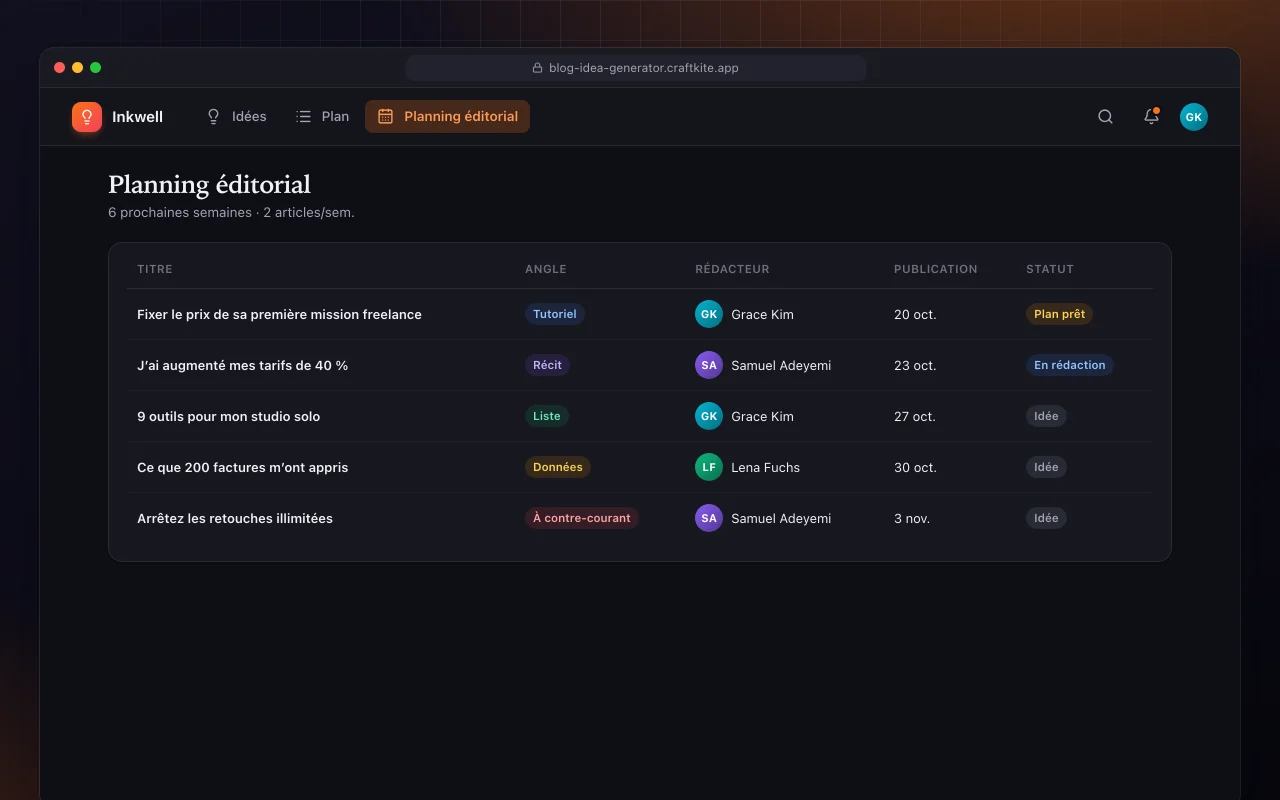The height and width of the screenshot is (800, 1280).
Task: Click the lock icon in address bar
Action: click(x=539, y=68)
